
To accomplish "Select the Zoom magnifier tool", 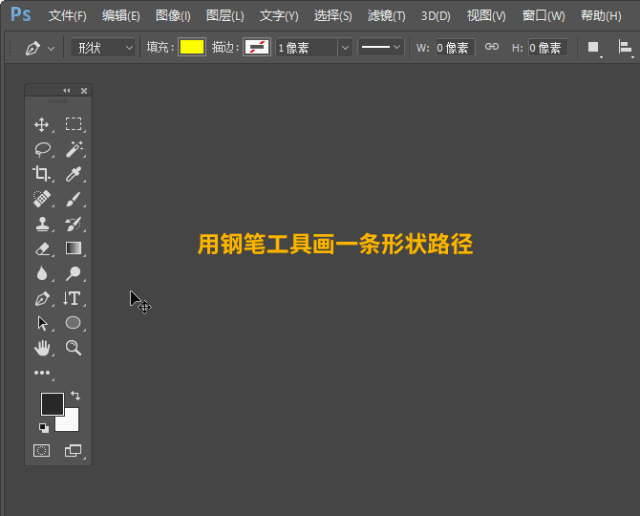I will (x=73, y=348).
